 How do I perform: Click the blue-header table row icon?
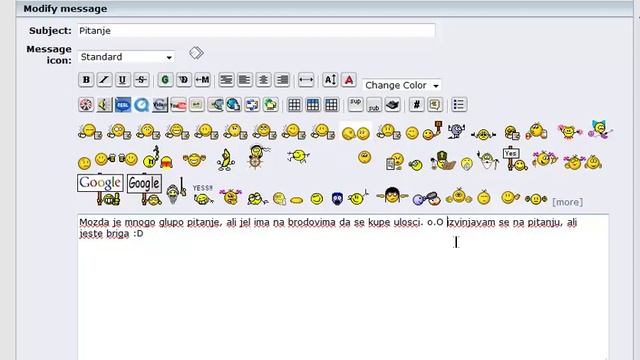(313, 105)
